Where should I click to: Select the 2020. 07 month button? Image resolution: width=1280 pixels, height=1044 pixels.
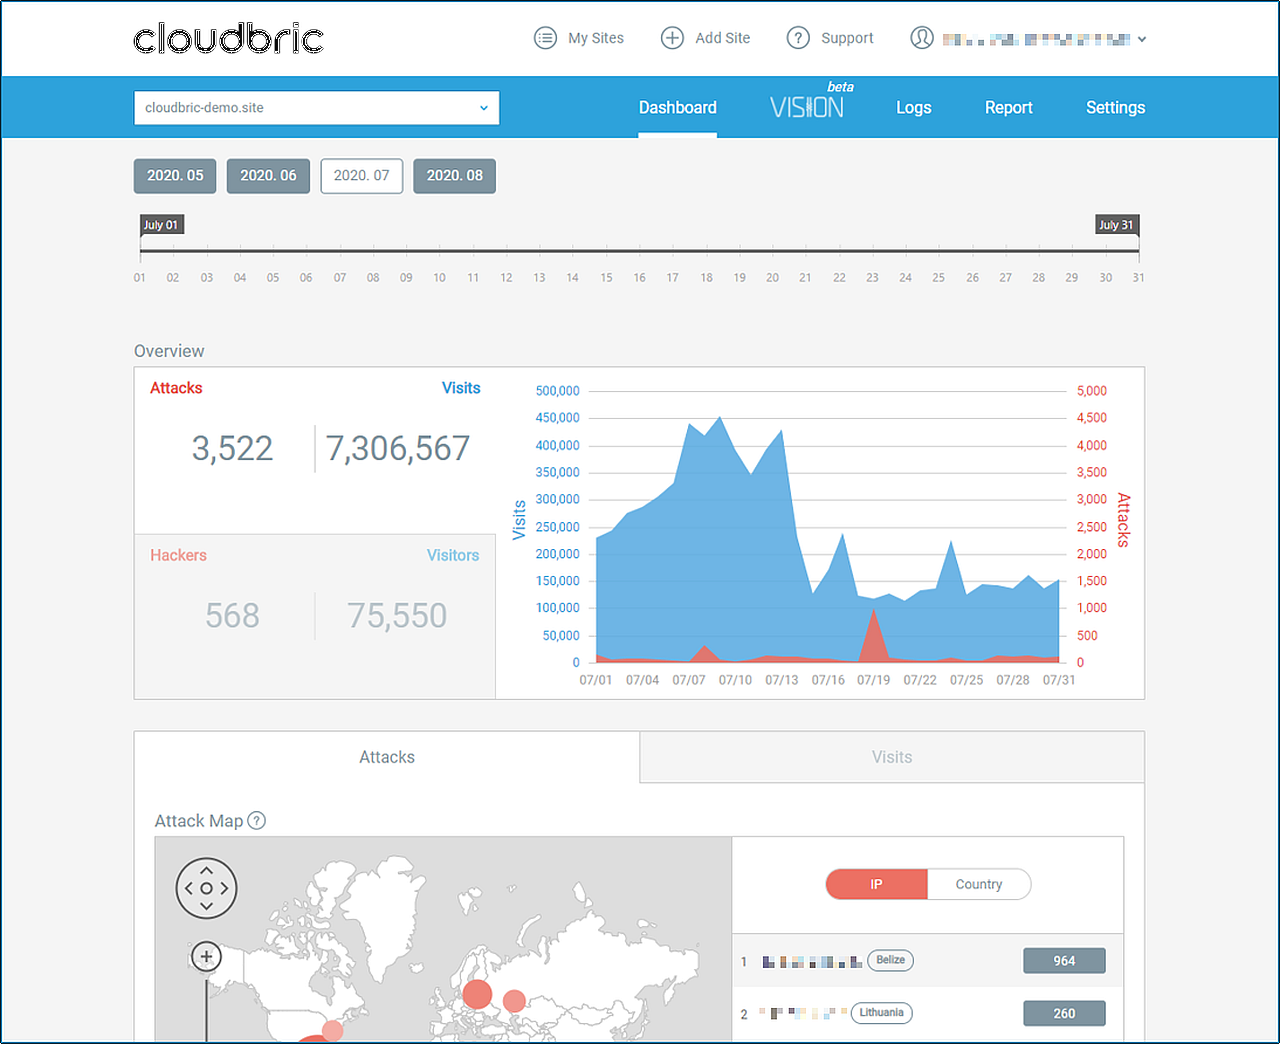362,176
